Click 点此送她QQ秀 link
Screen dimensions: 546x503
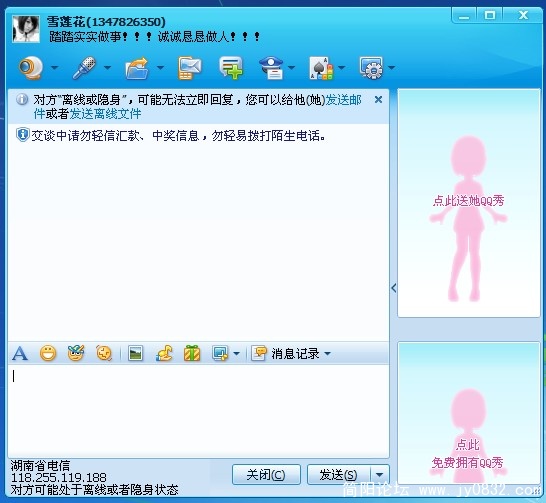[x=468, y=201]
